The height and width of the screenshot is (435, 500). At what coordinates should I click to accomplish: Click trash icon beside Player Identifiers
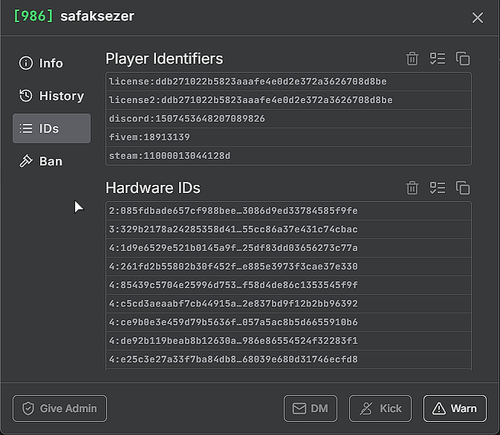click(412, 59)
